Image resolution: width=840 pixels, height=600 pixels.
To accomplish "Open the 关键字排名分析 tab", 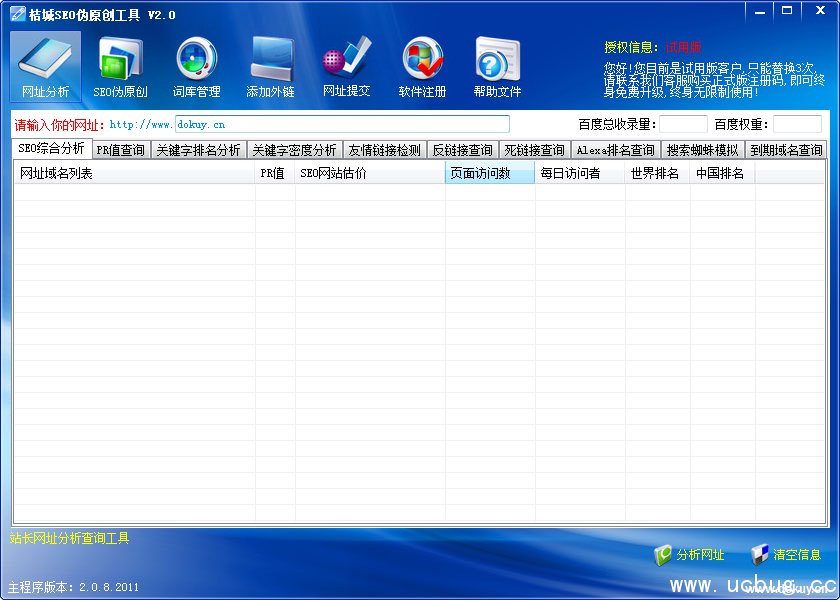I will tap(198, 150).
